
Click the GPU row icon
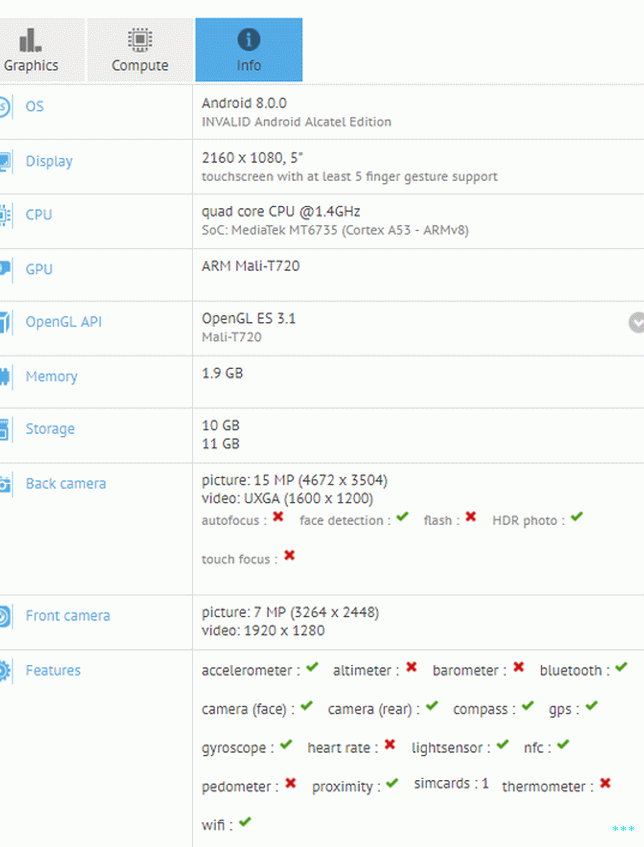[5, 268]
